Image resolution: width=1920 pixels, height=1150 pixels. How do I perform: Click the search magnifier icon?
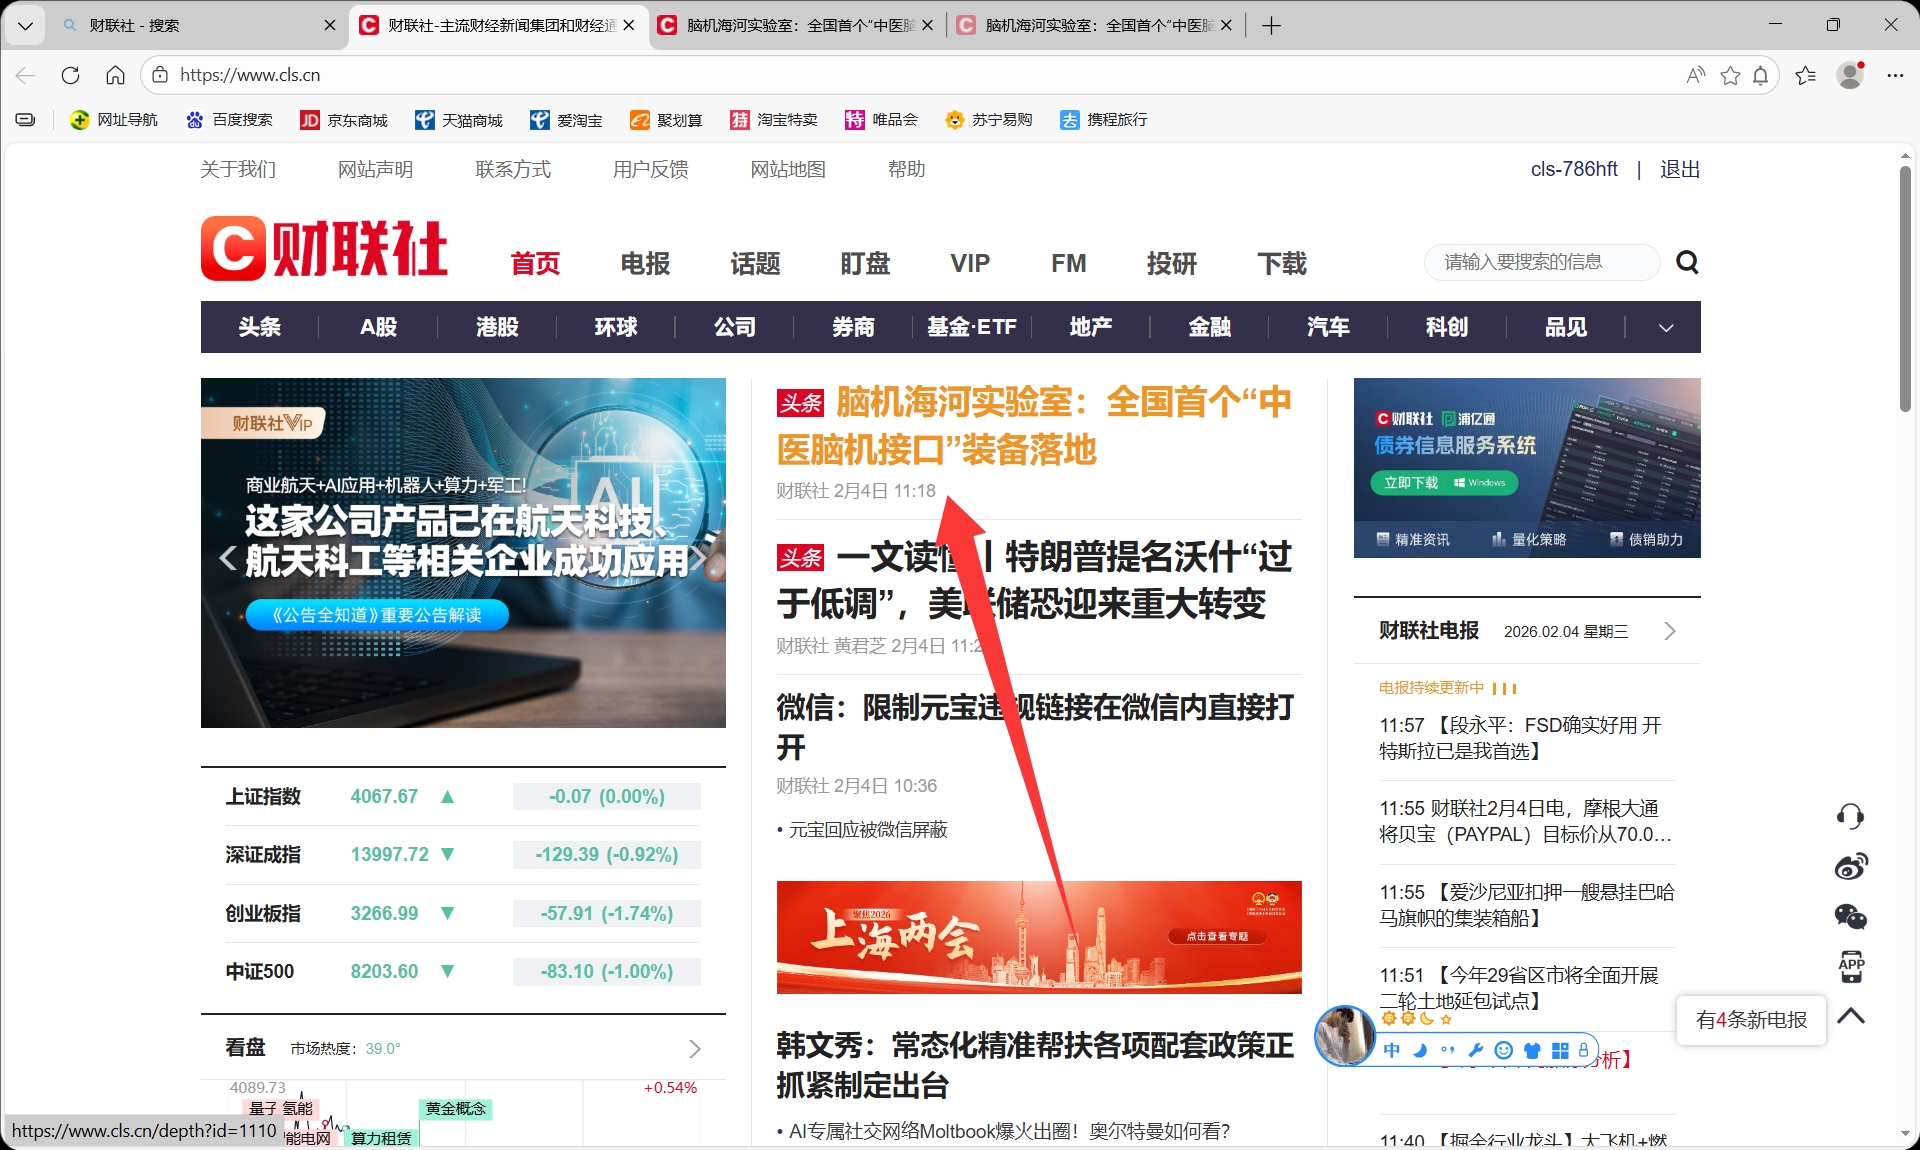1687,263
